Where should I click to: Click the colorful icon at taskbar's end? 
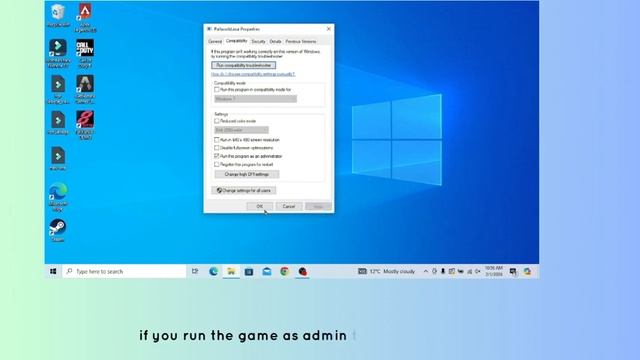click(527, 271)
